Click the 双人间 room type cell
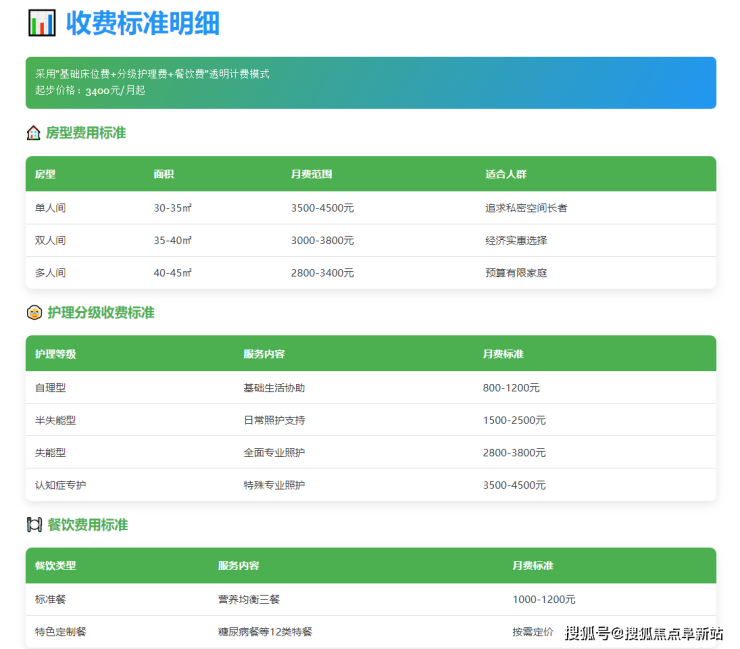 [x=50, y=241]
